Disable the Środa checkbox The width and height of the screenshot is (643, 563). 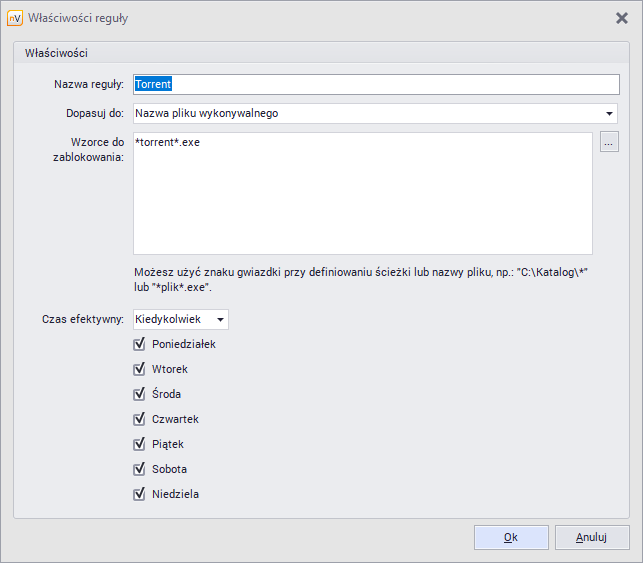[140, 394]
